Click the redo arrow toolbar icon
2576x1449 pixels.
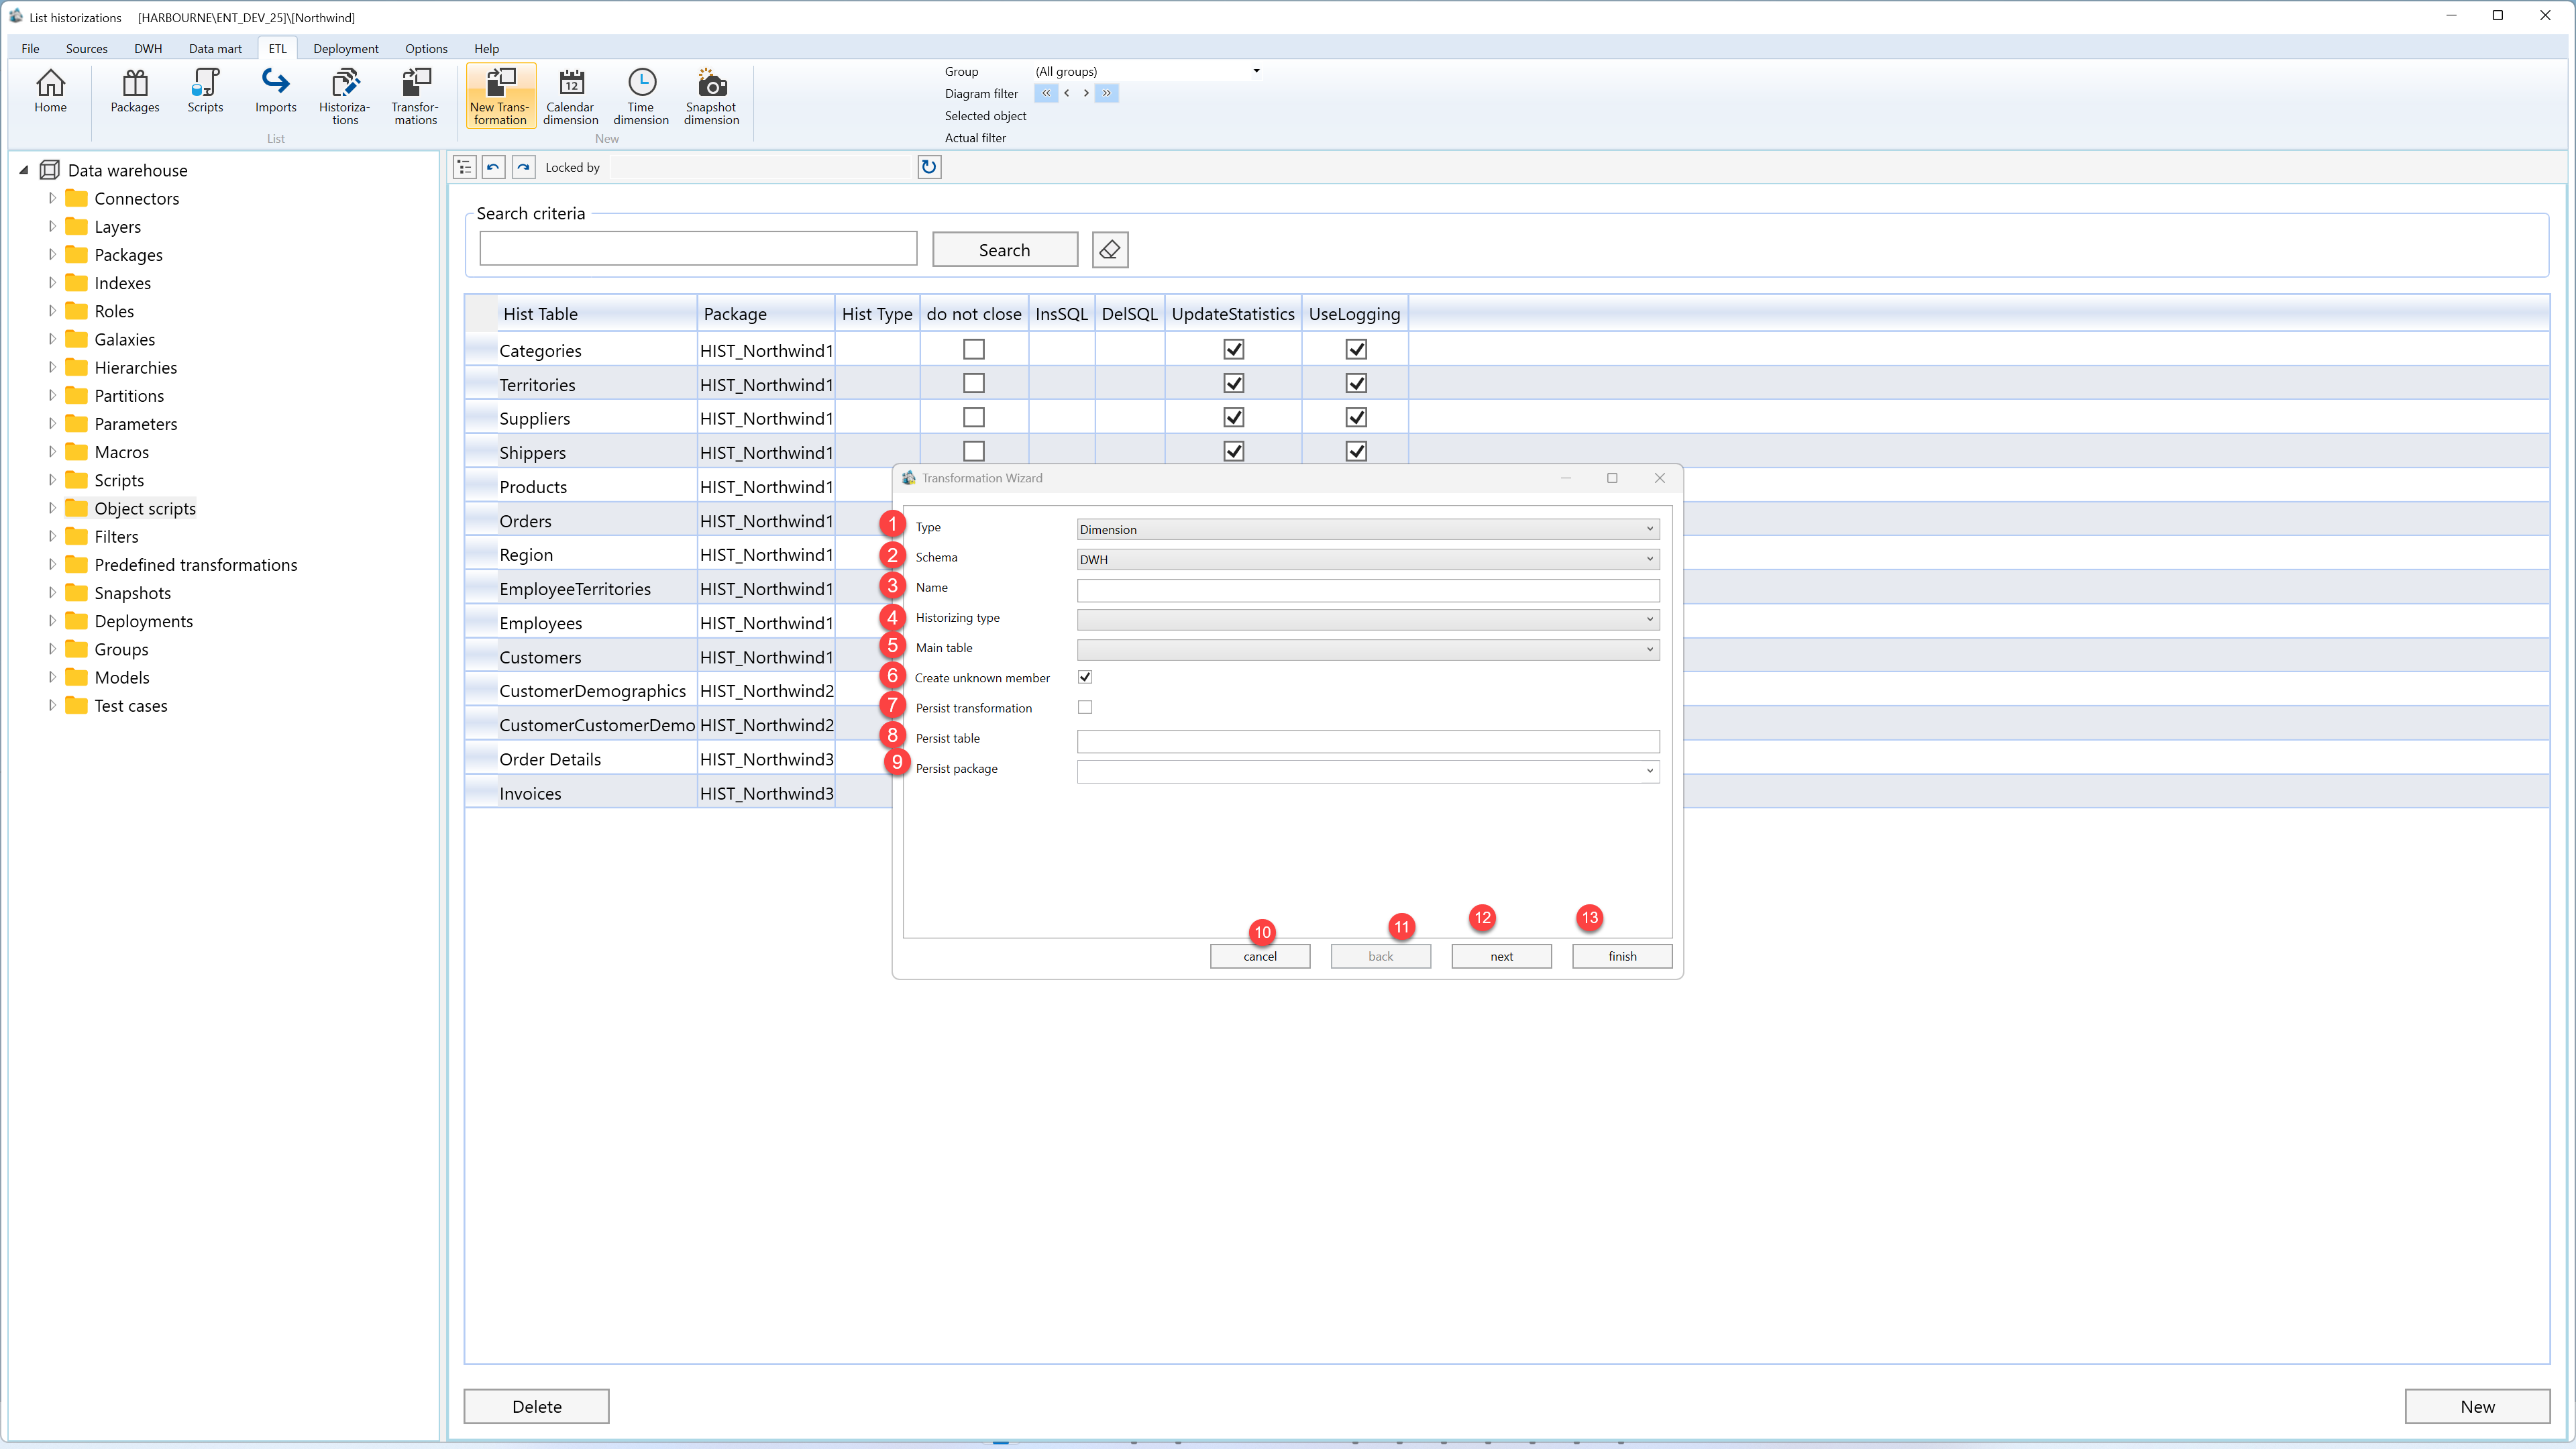click(x=524, y=167)
